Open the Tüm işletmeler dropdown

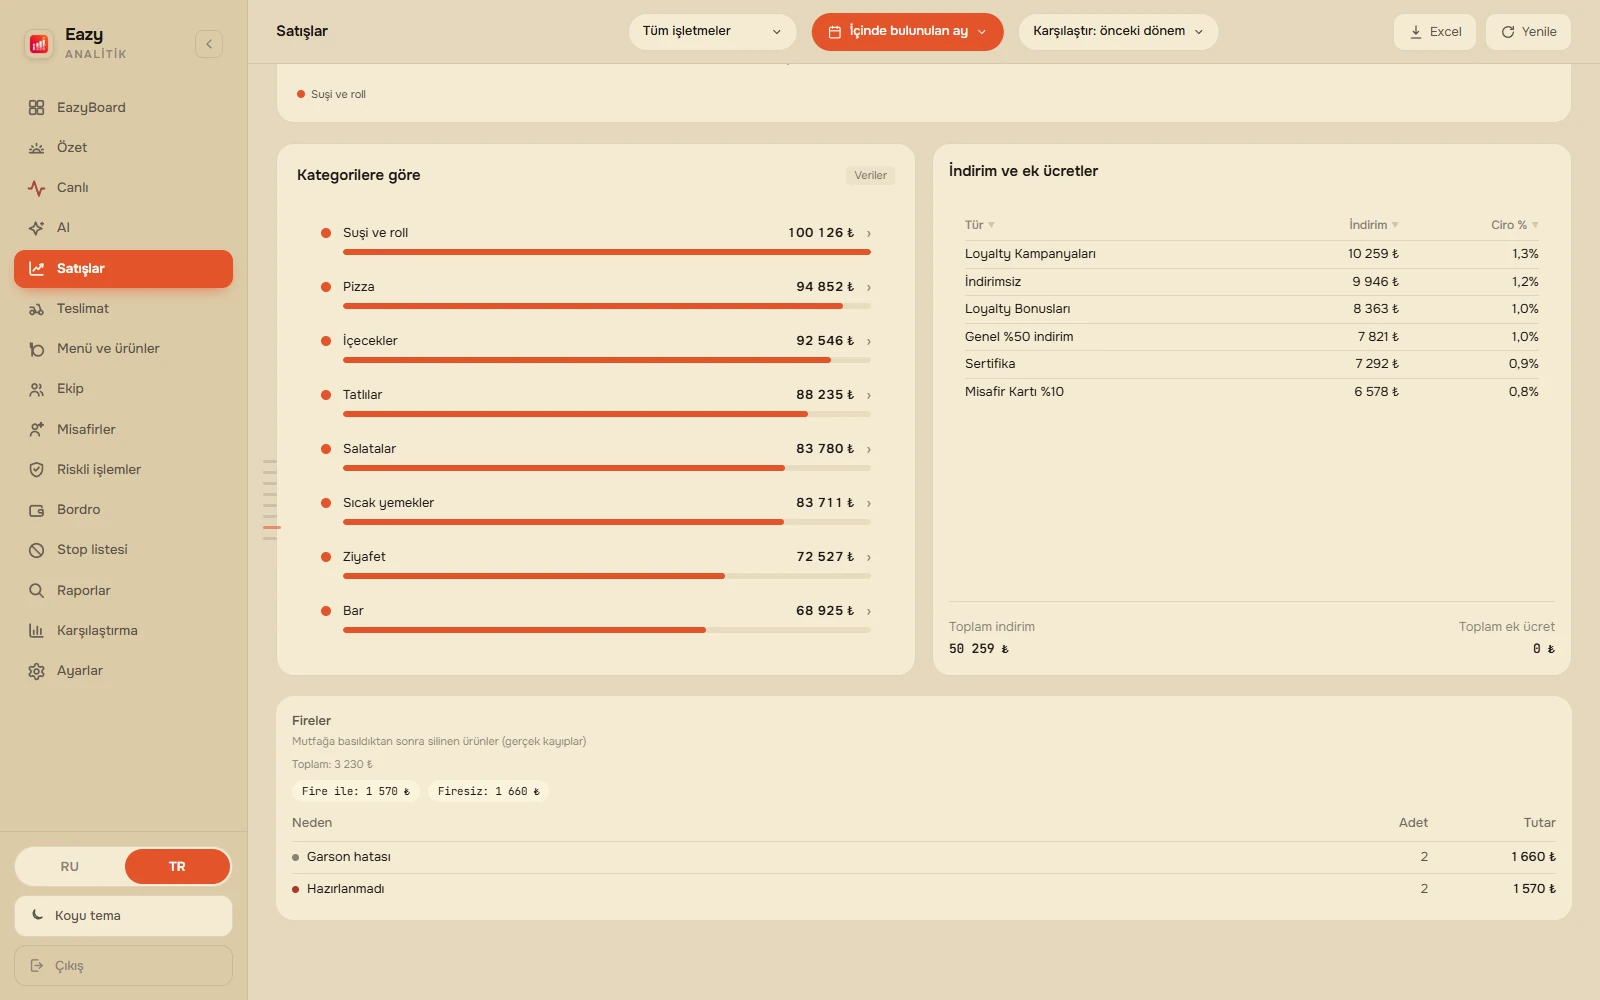click(x=712, y=32)
